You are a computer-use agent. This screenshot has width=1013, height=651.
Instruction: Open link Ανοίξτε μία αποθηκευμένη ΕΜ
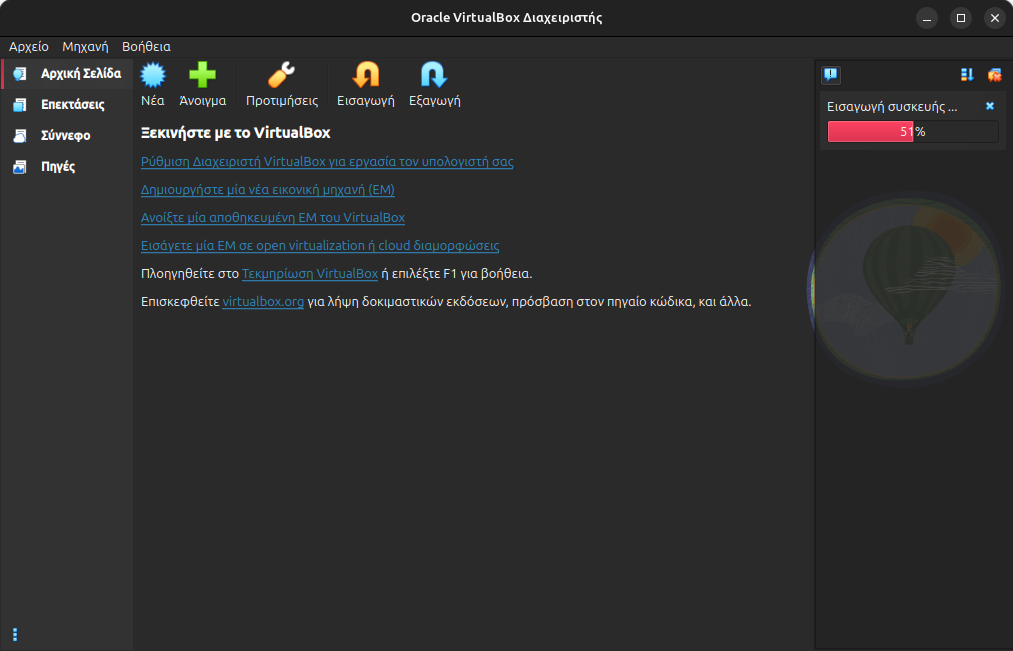(273, 218)
